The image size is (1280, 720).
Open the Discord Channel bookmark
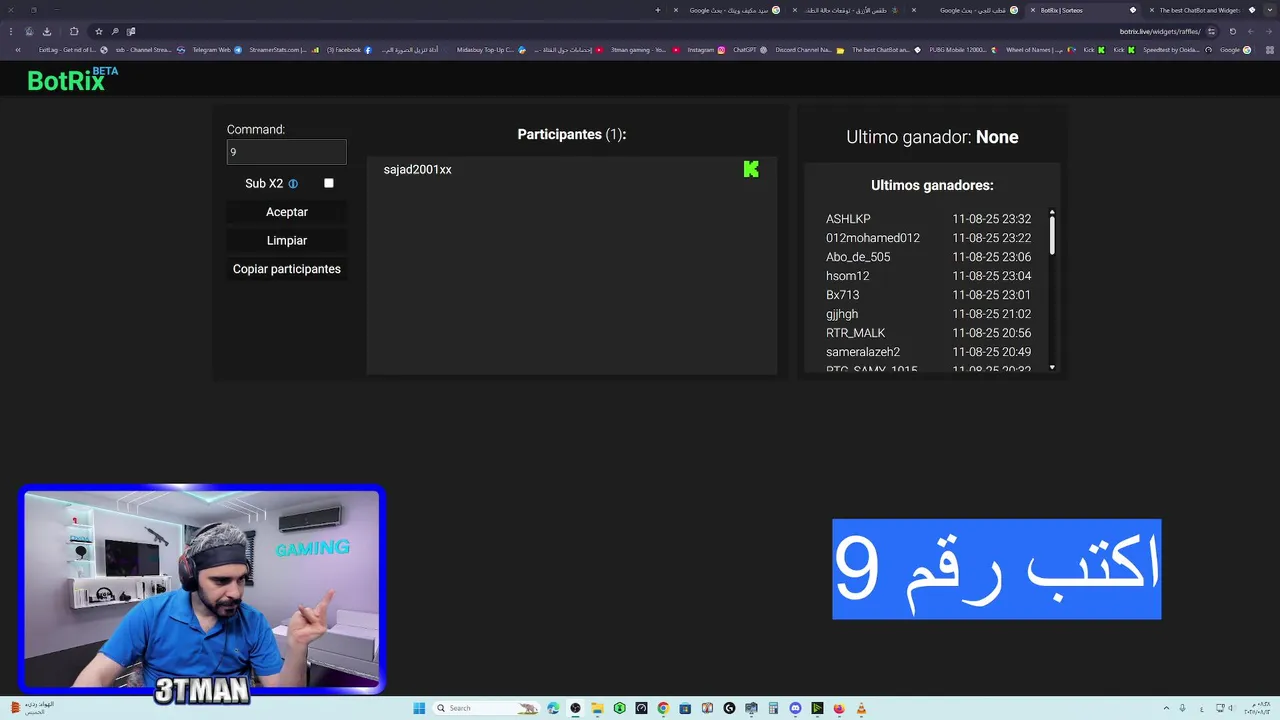point(810,50)
